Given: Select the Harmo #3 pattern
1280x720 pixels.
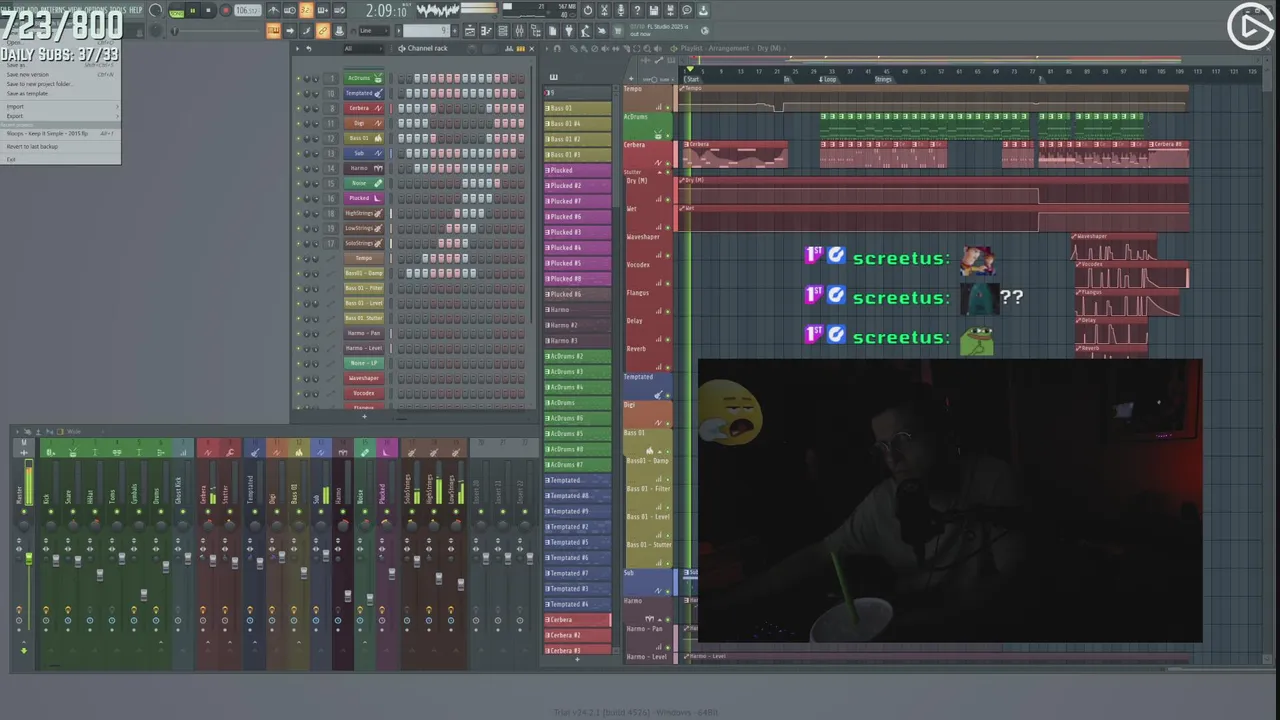Looking at the screenshot, I should point(577,340).
